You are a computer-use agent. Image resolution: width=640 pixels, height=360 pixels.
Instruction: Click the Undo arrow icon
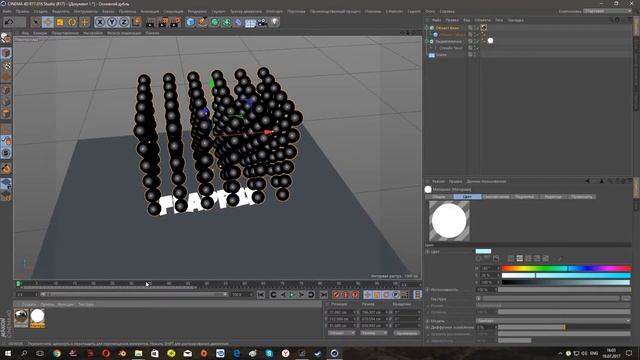tap(9, 22)
